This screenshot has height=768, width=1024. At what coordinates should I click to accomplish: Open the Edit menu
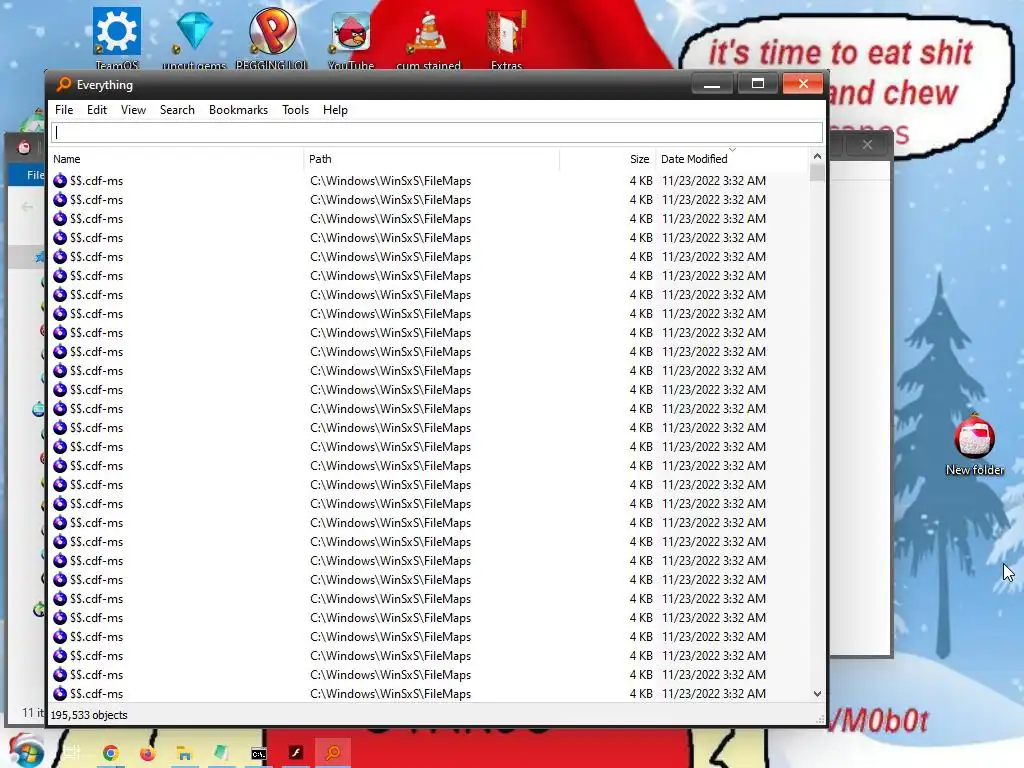[x=97, y=110]
